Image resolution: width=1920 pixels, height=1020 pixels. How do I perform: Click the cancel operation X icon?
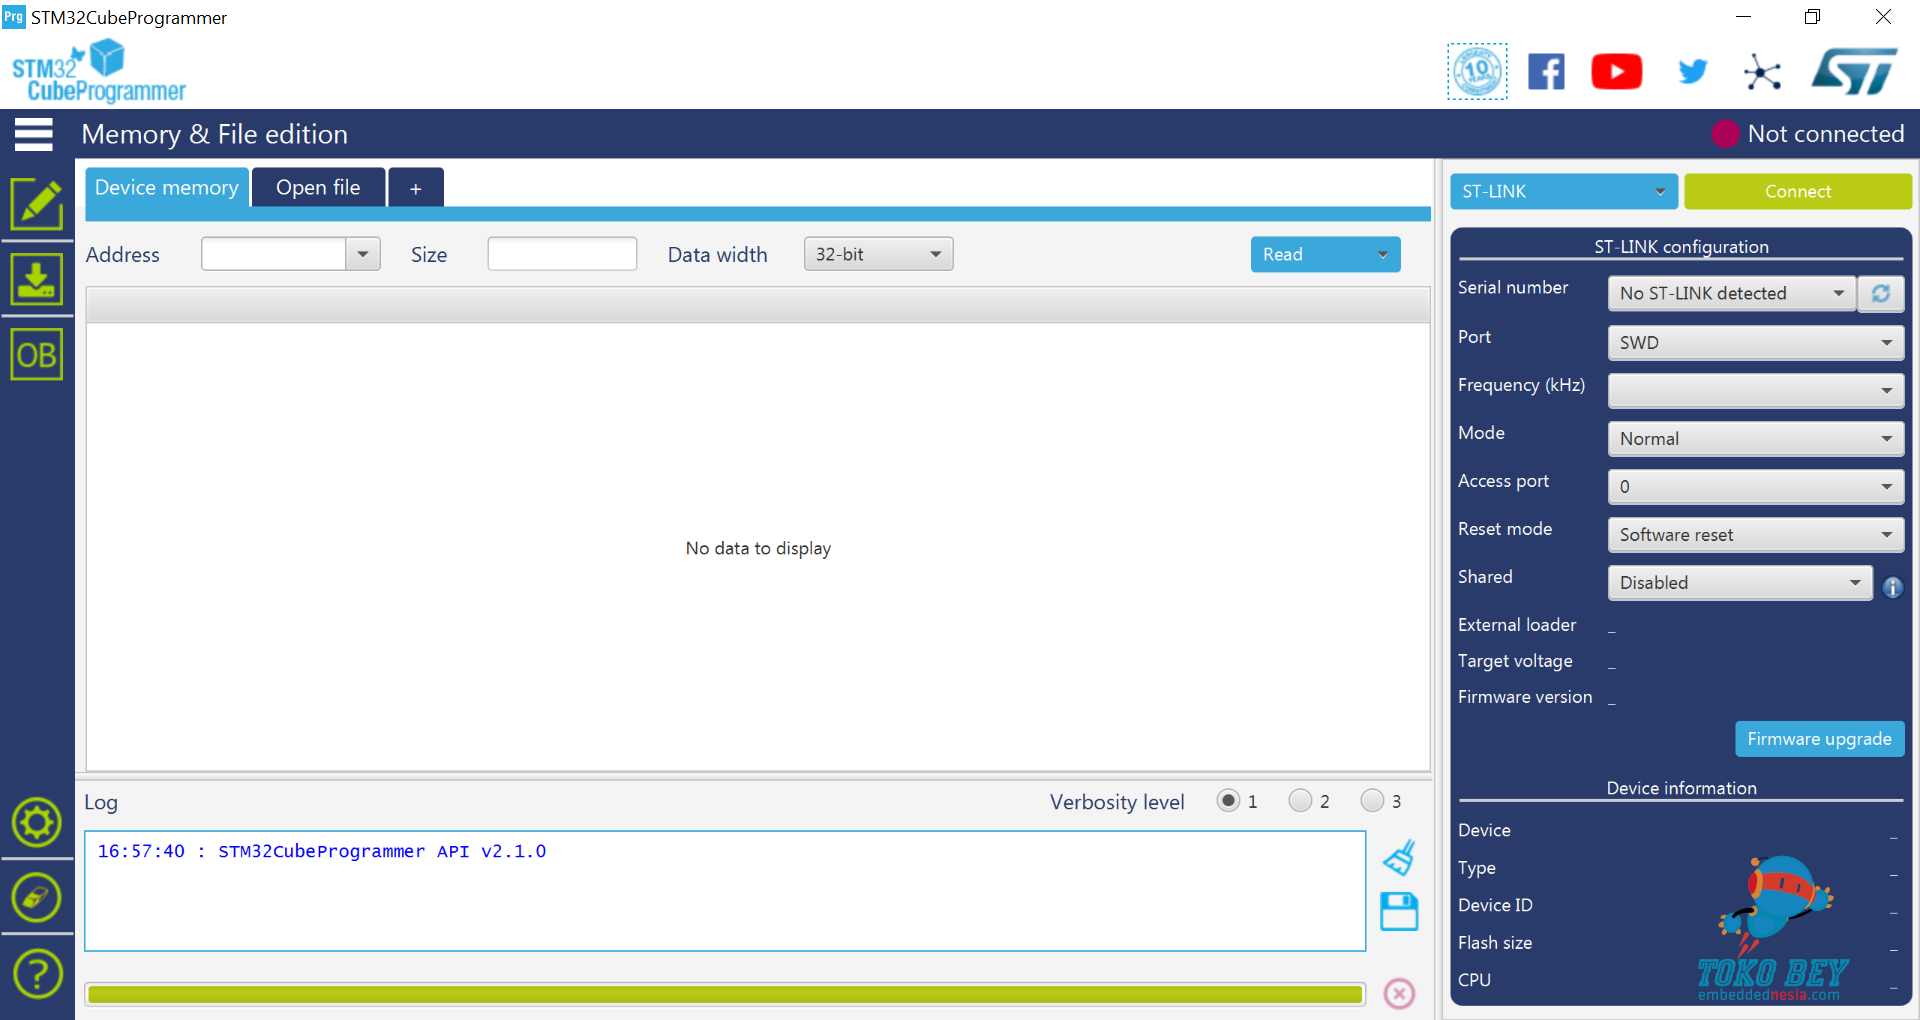coord(1399,993)
